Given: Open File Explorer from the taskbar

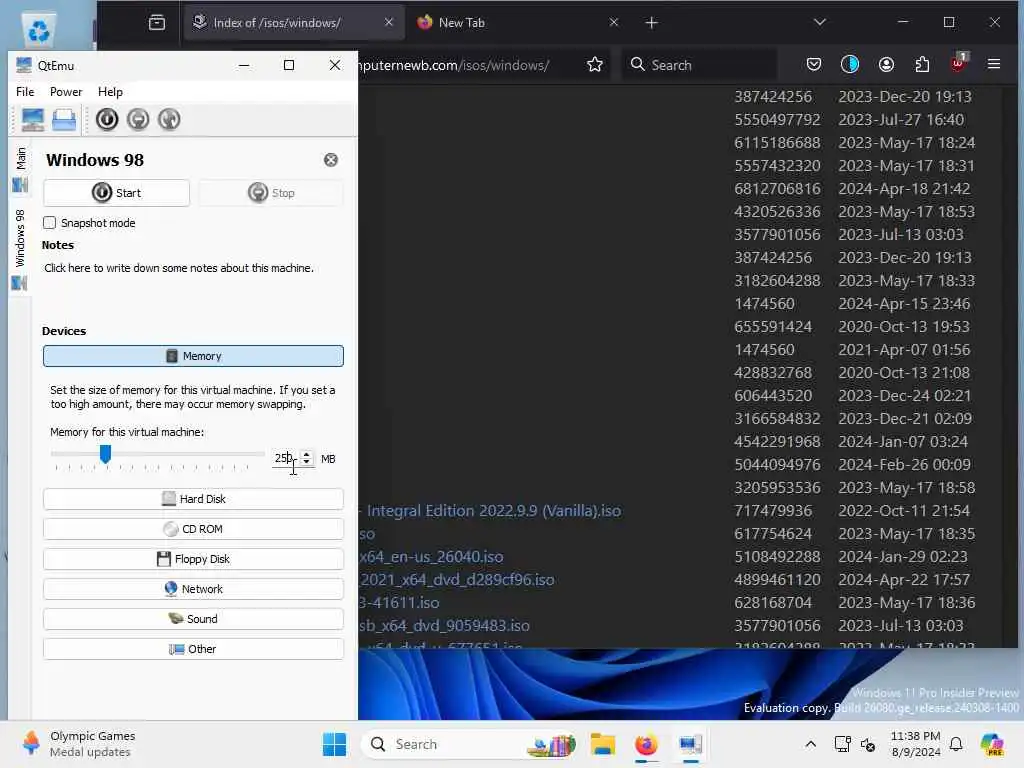Looking at the screenshot, I should point(602,744).
